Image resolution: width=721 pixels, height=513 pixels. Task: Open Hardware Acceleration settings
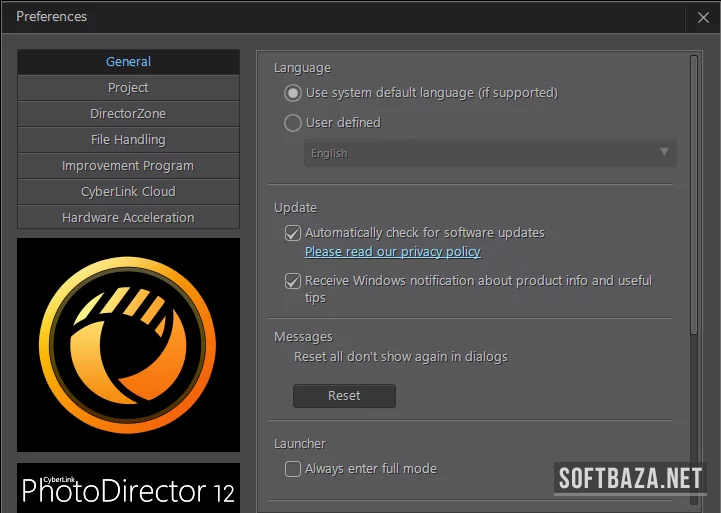128,218
